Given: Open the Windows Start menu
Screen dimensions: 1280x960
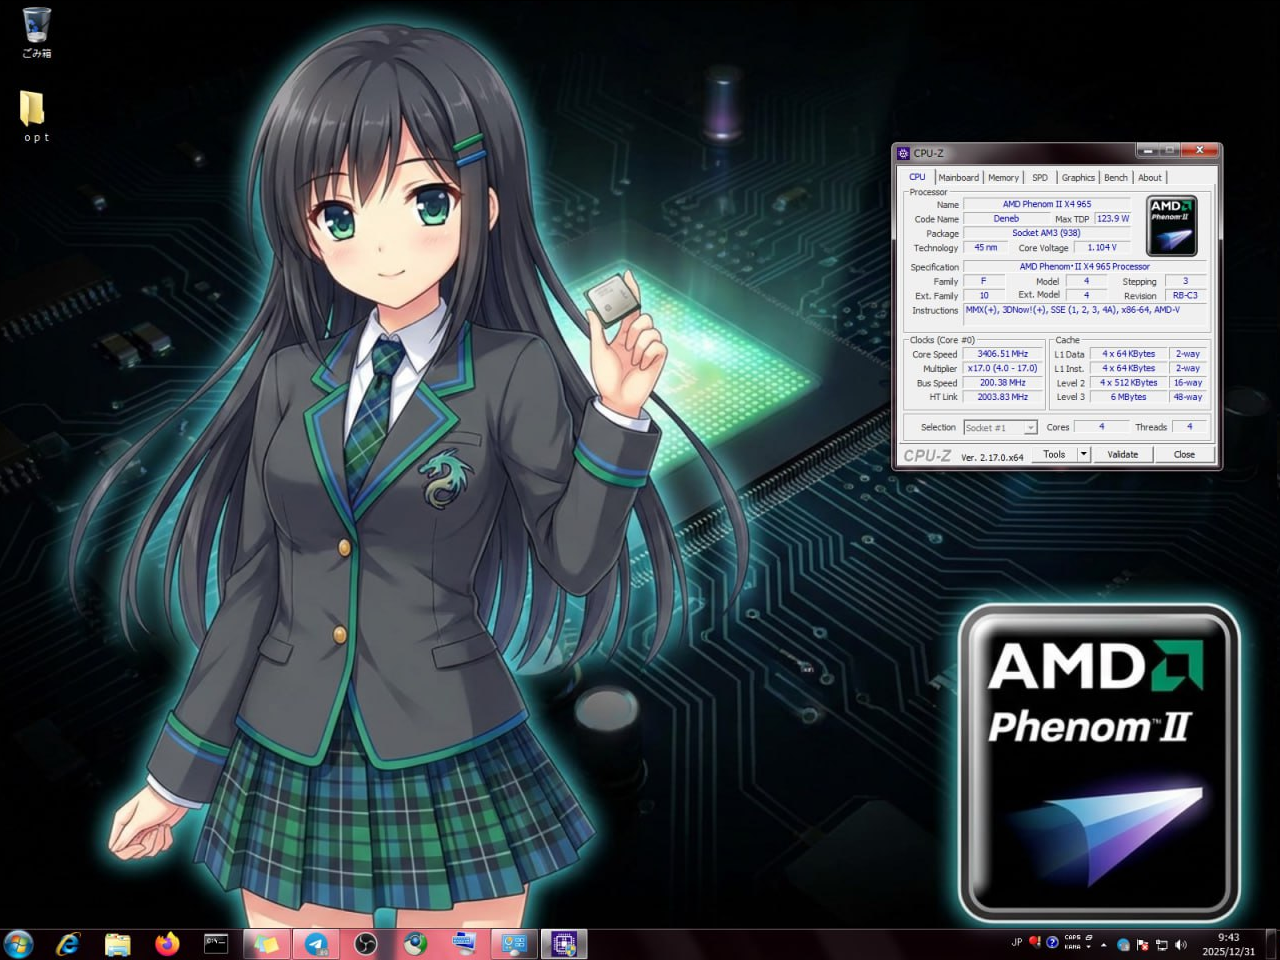Looking at the screenshot, I should coord(19,944).
